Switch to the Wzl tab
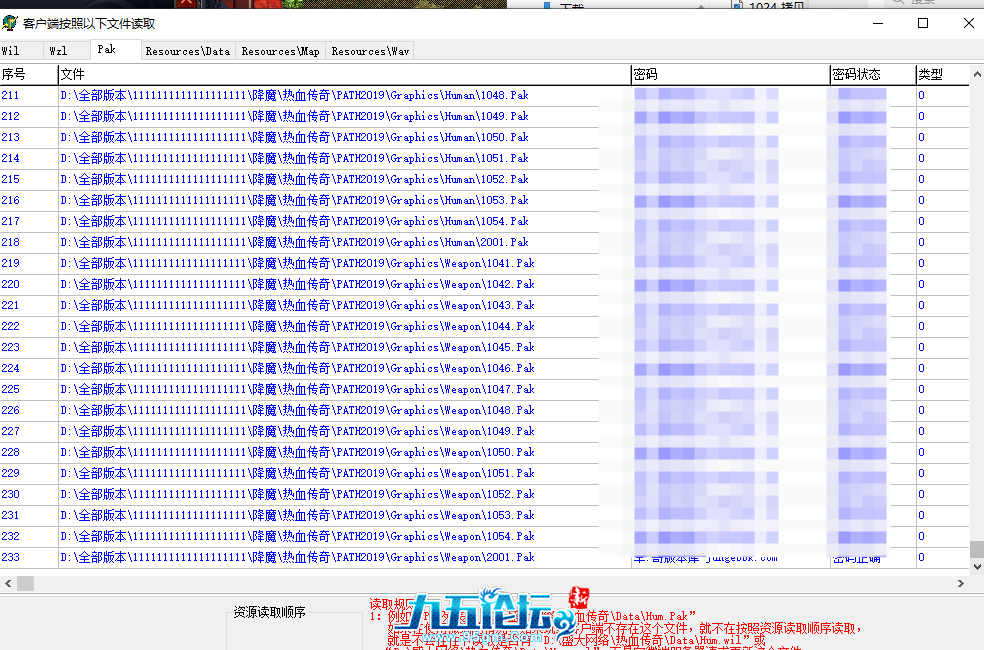The image size is (984, 650). (67, 51)
